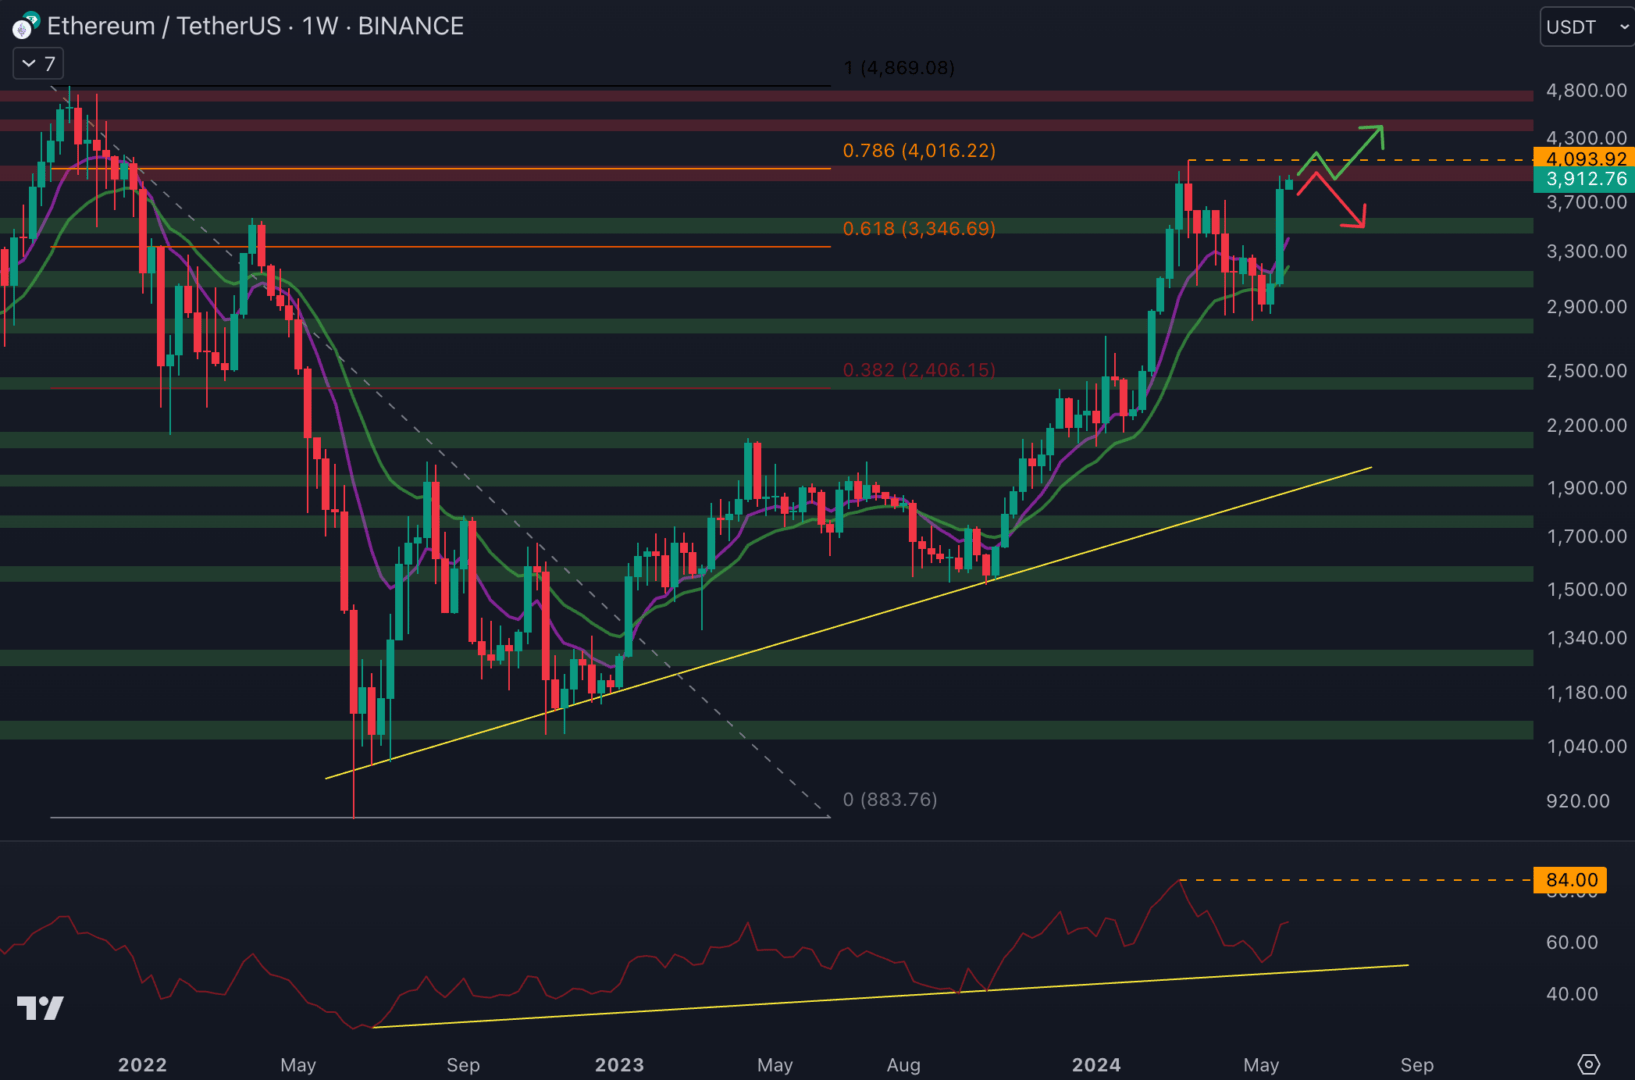The width and height of the screenshot is (1635, 1080).
Task: Select the yellow trendline in the RSI pane
Action: click(890, 996)
